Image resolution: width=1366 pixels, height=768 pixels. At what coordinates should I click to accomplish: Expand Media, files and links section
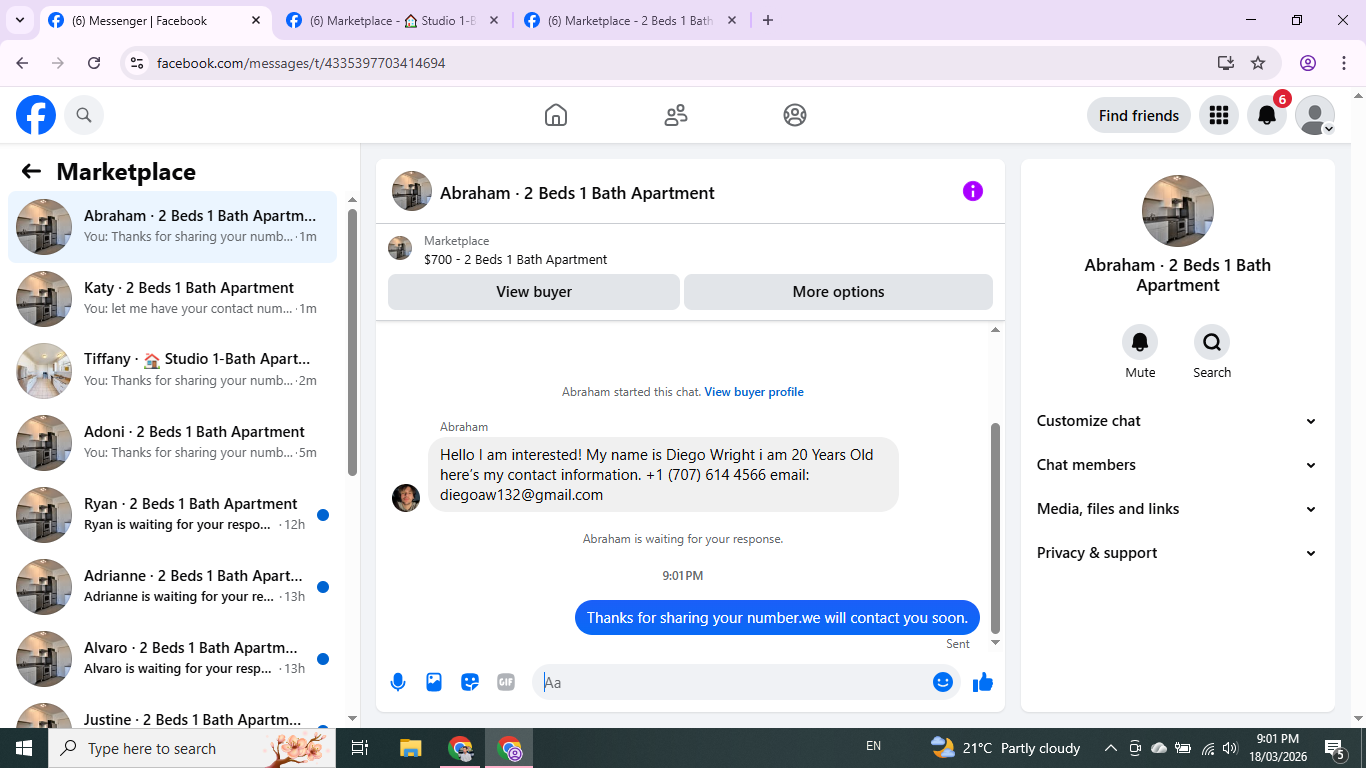pyautogui.click(x=1177, y=509)
